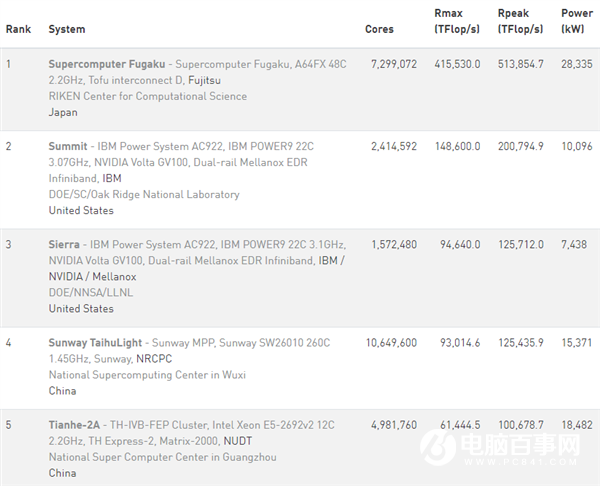Click National Supercomputing Center in Wuxi
Screen dimensions: 600x486
click(x=146, y=375)
